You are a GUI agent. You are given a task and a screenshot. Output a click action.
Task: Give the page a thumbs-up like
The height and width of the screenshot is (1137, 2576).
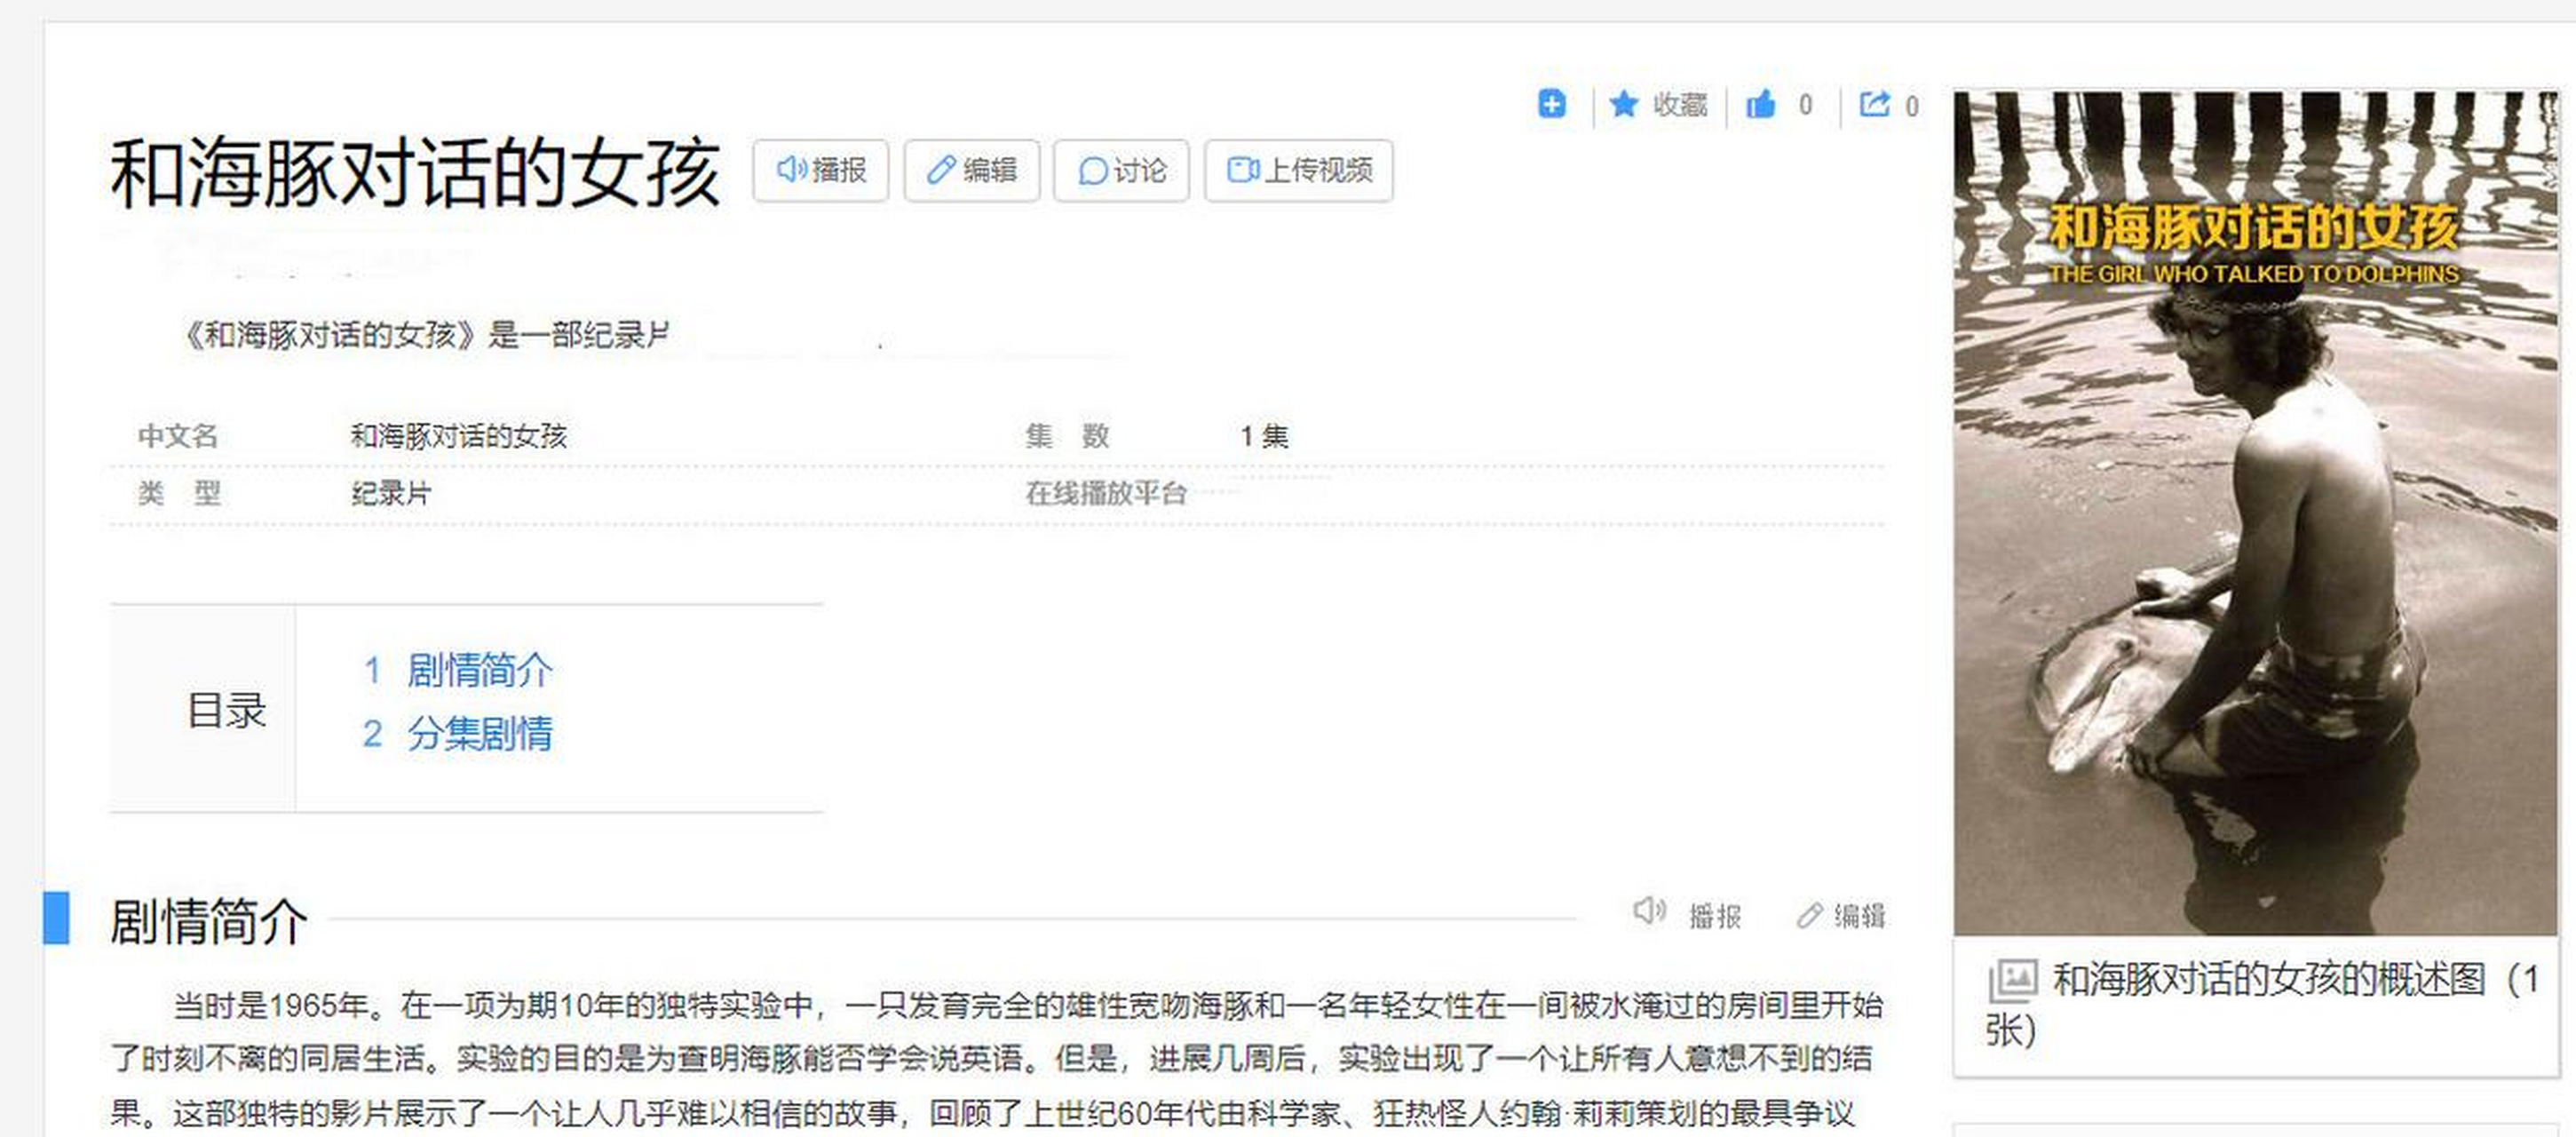1762,104
